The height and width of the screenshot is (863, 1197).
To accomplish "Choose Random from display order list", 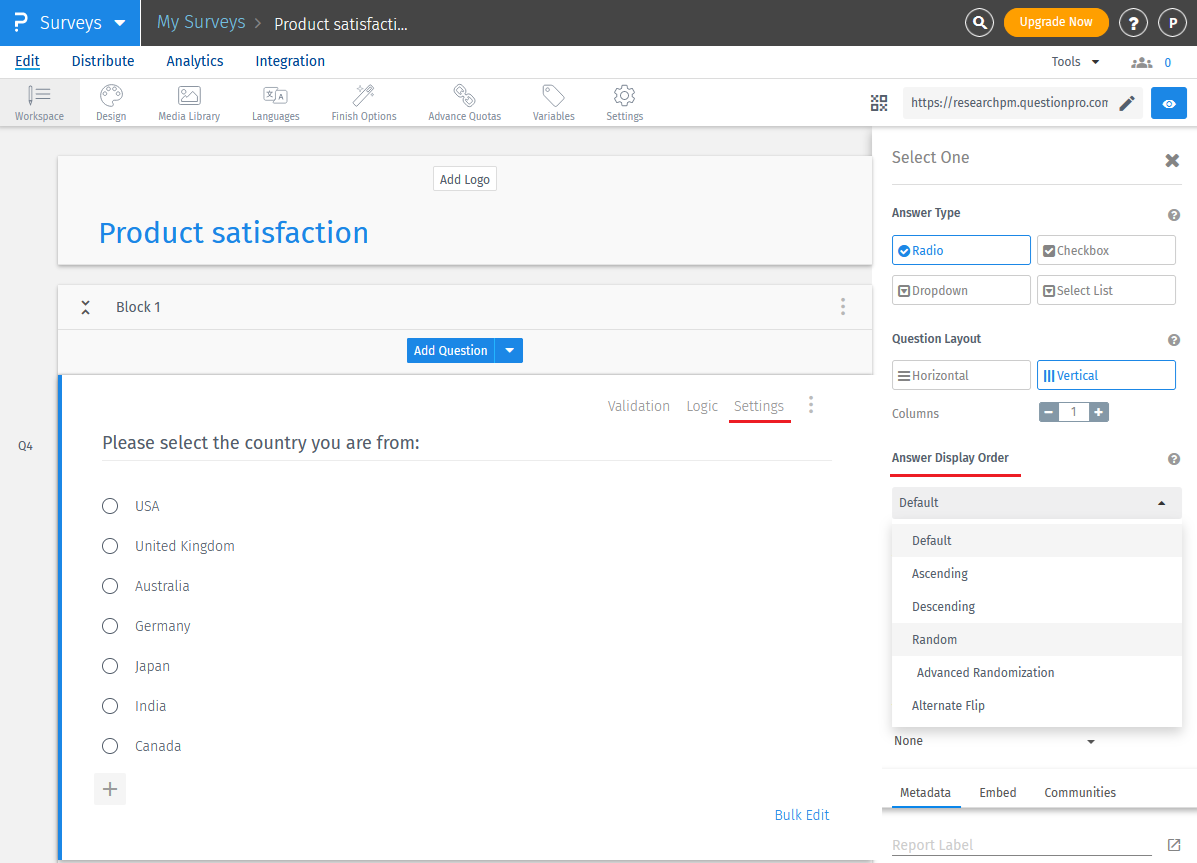I will coord(935,640).
